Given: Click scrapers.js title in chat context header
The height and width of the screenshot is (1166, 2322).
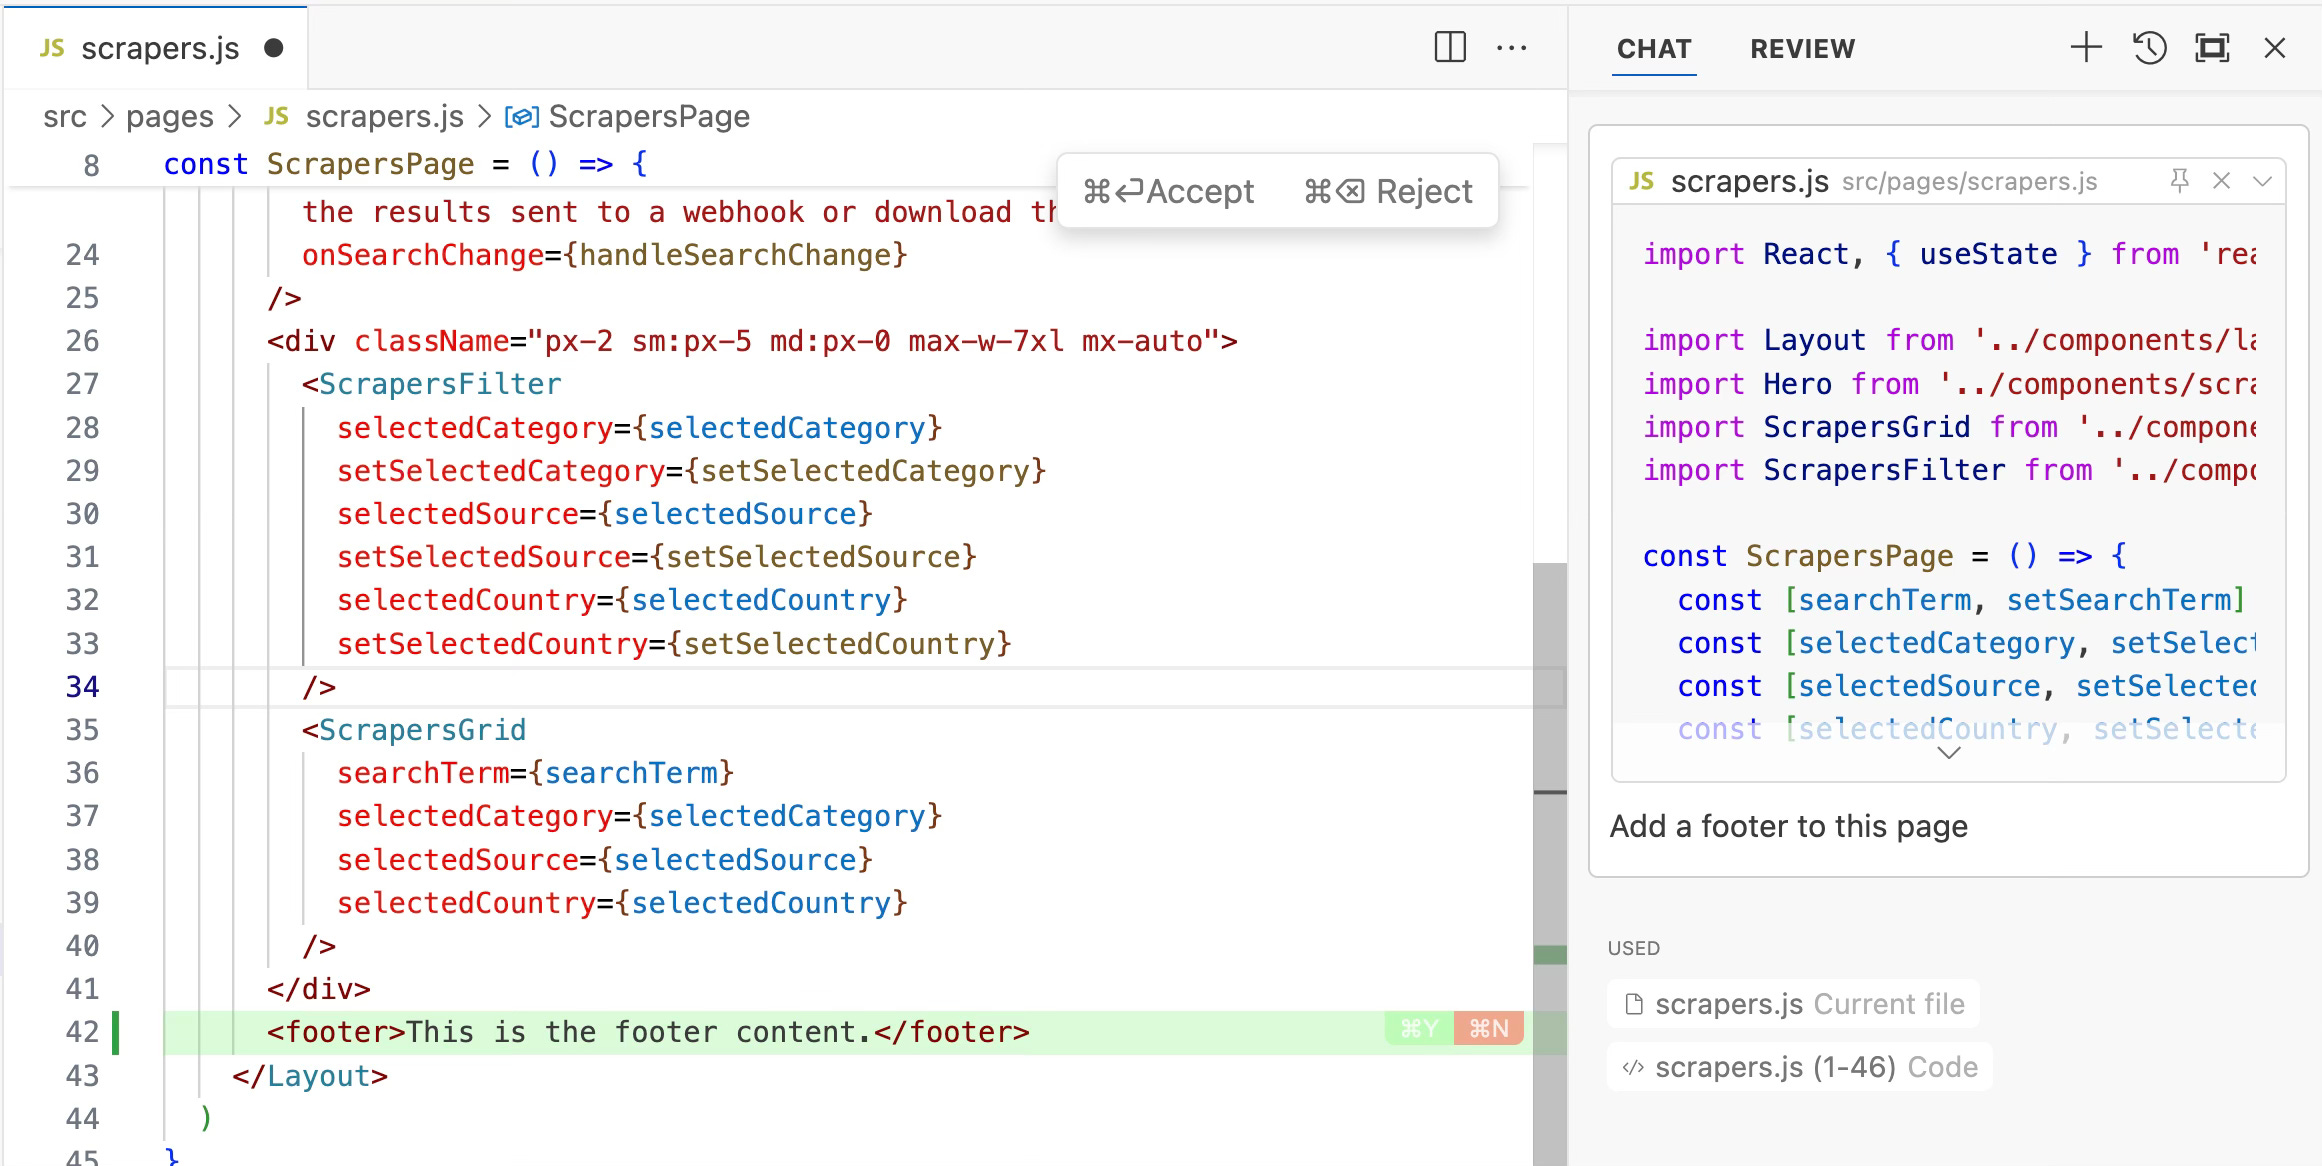Looking at the screenshot, I should 1749,181.
